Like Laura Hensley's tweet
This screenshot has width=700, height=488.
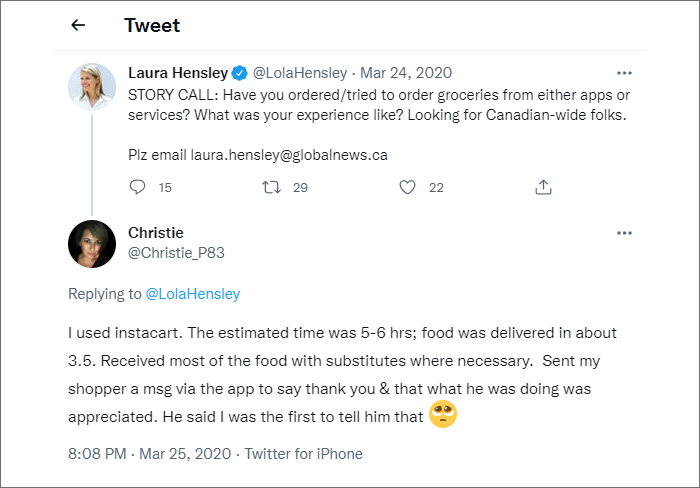coord(407,187)
